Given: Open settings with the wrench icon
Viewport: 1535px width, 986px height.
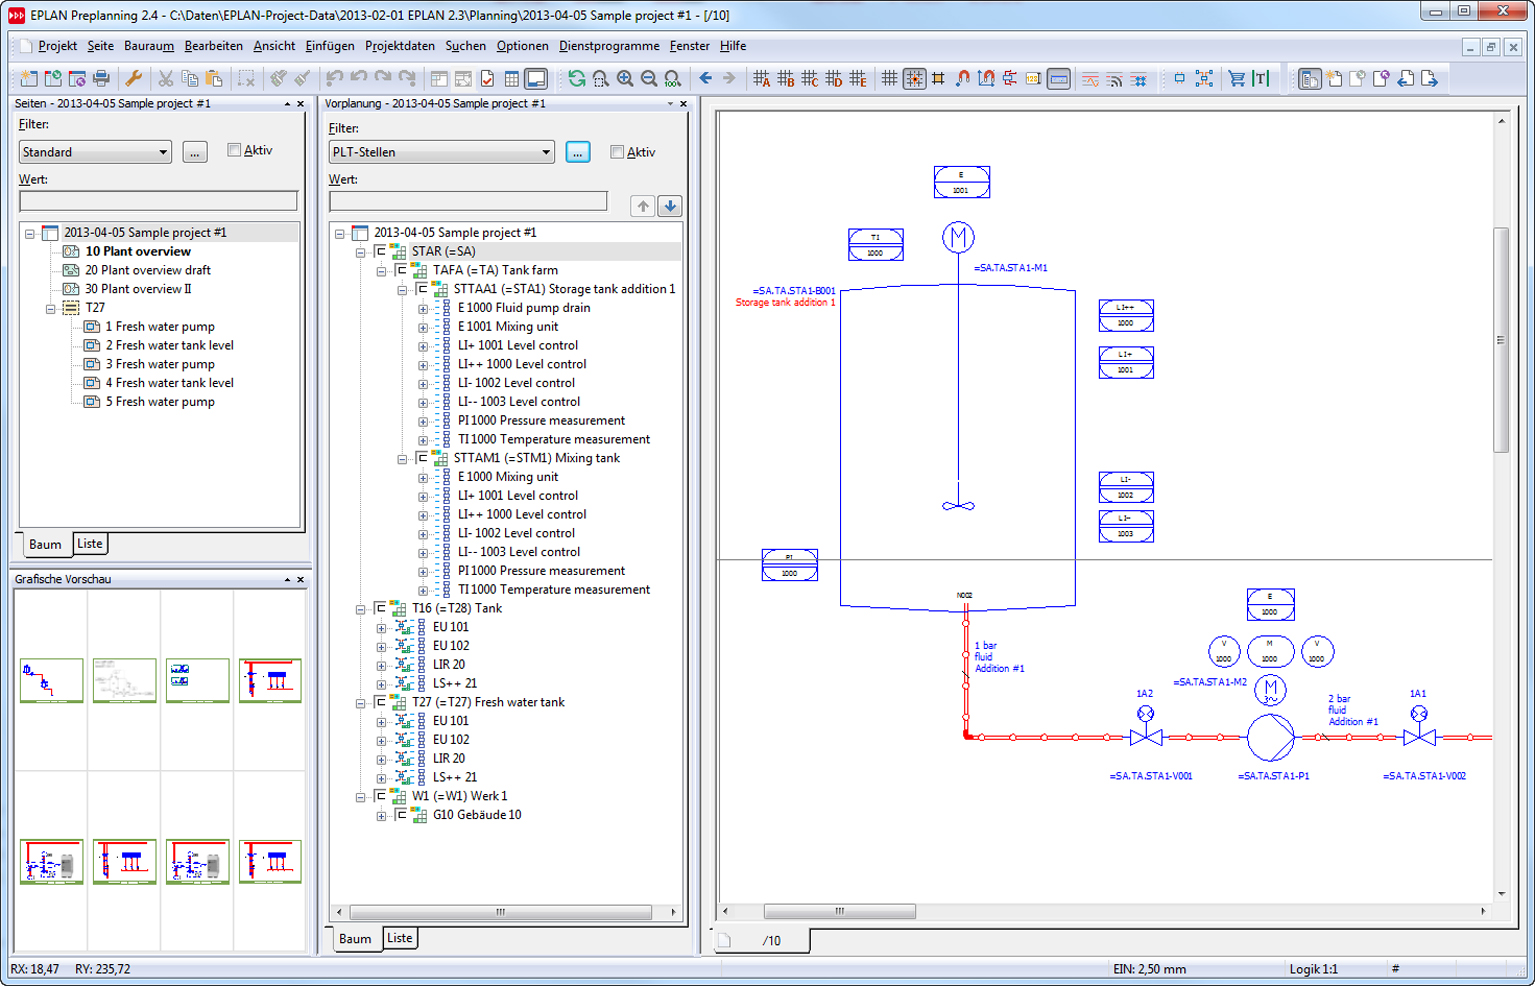Looking at the screenshot, I should click(x=133, y=79).
